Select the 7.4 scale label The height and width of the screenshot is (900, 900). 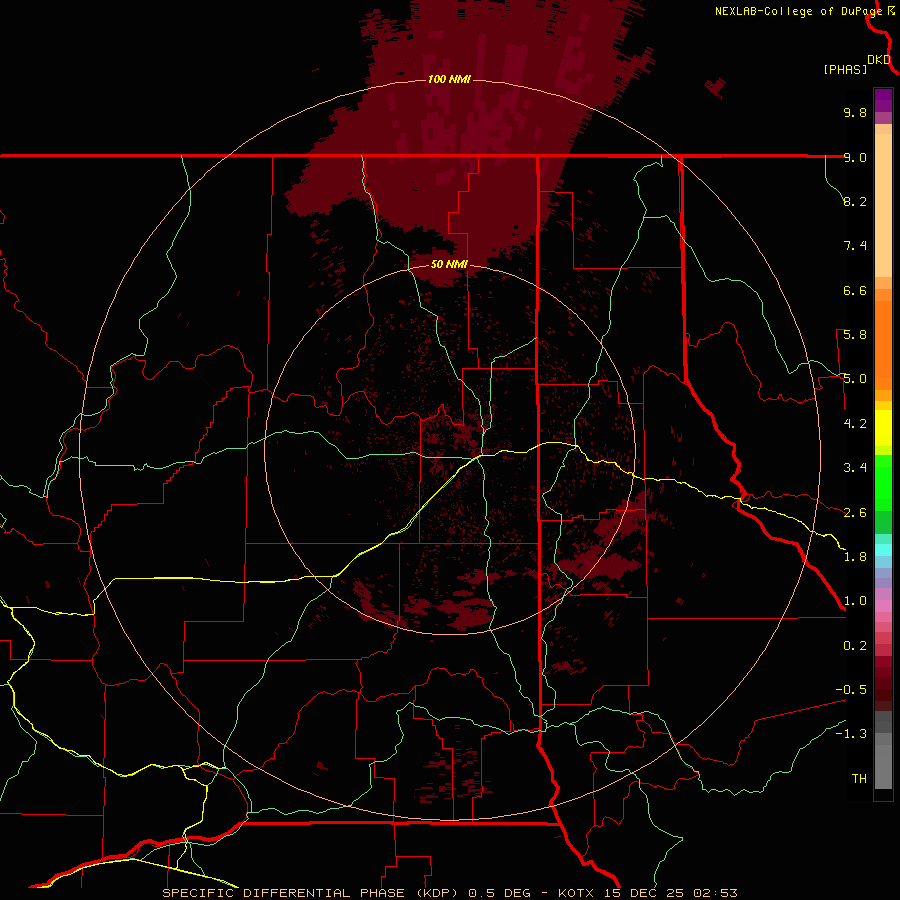point(855,246)
